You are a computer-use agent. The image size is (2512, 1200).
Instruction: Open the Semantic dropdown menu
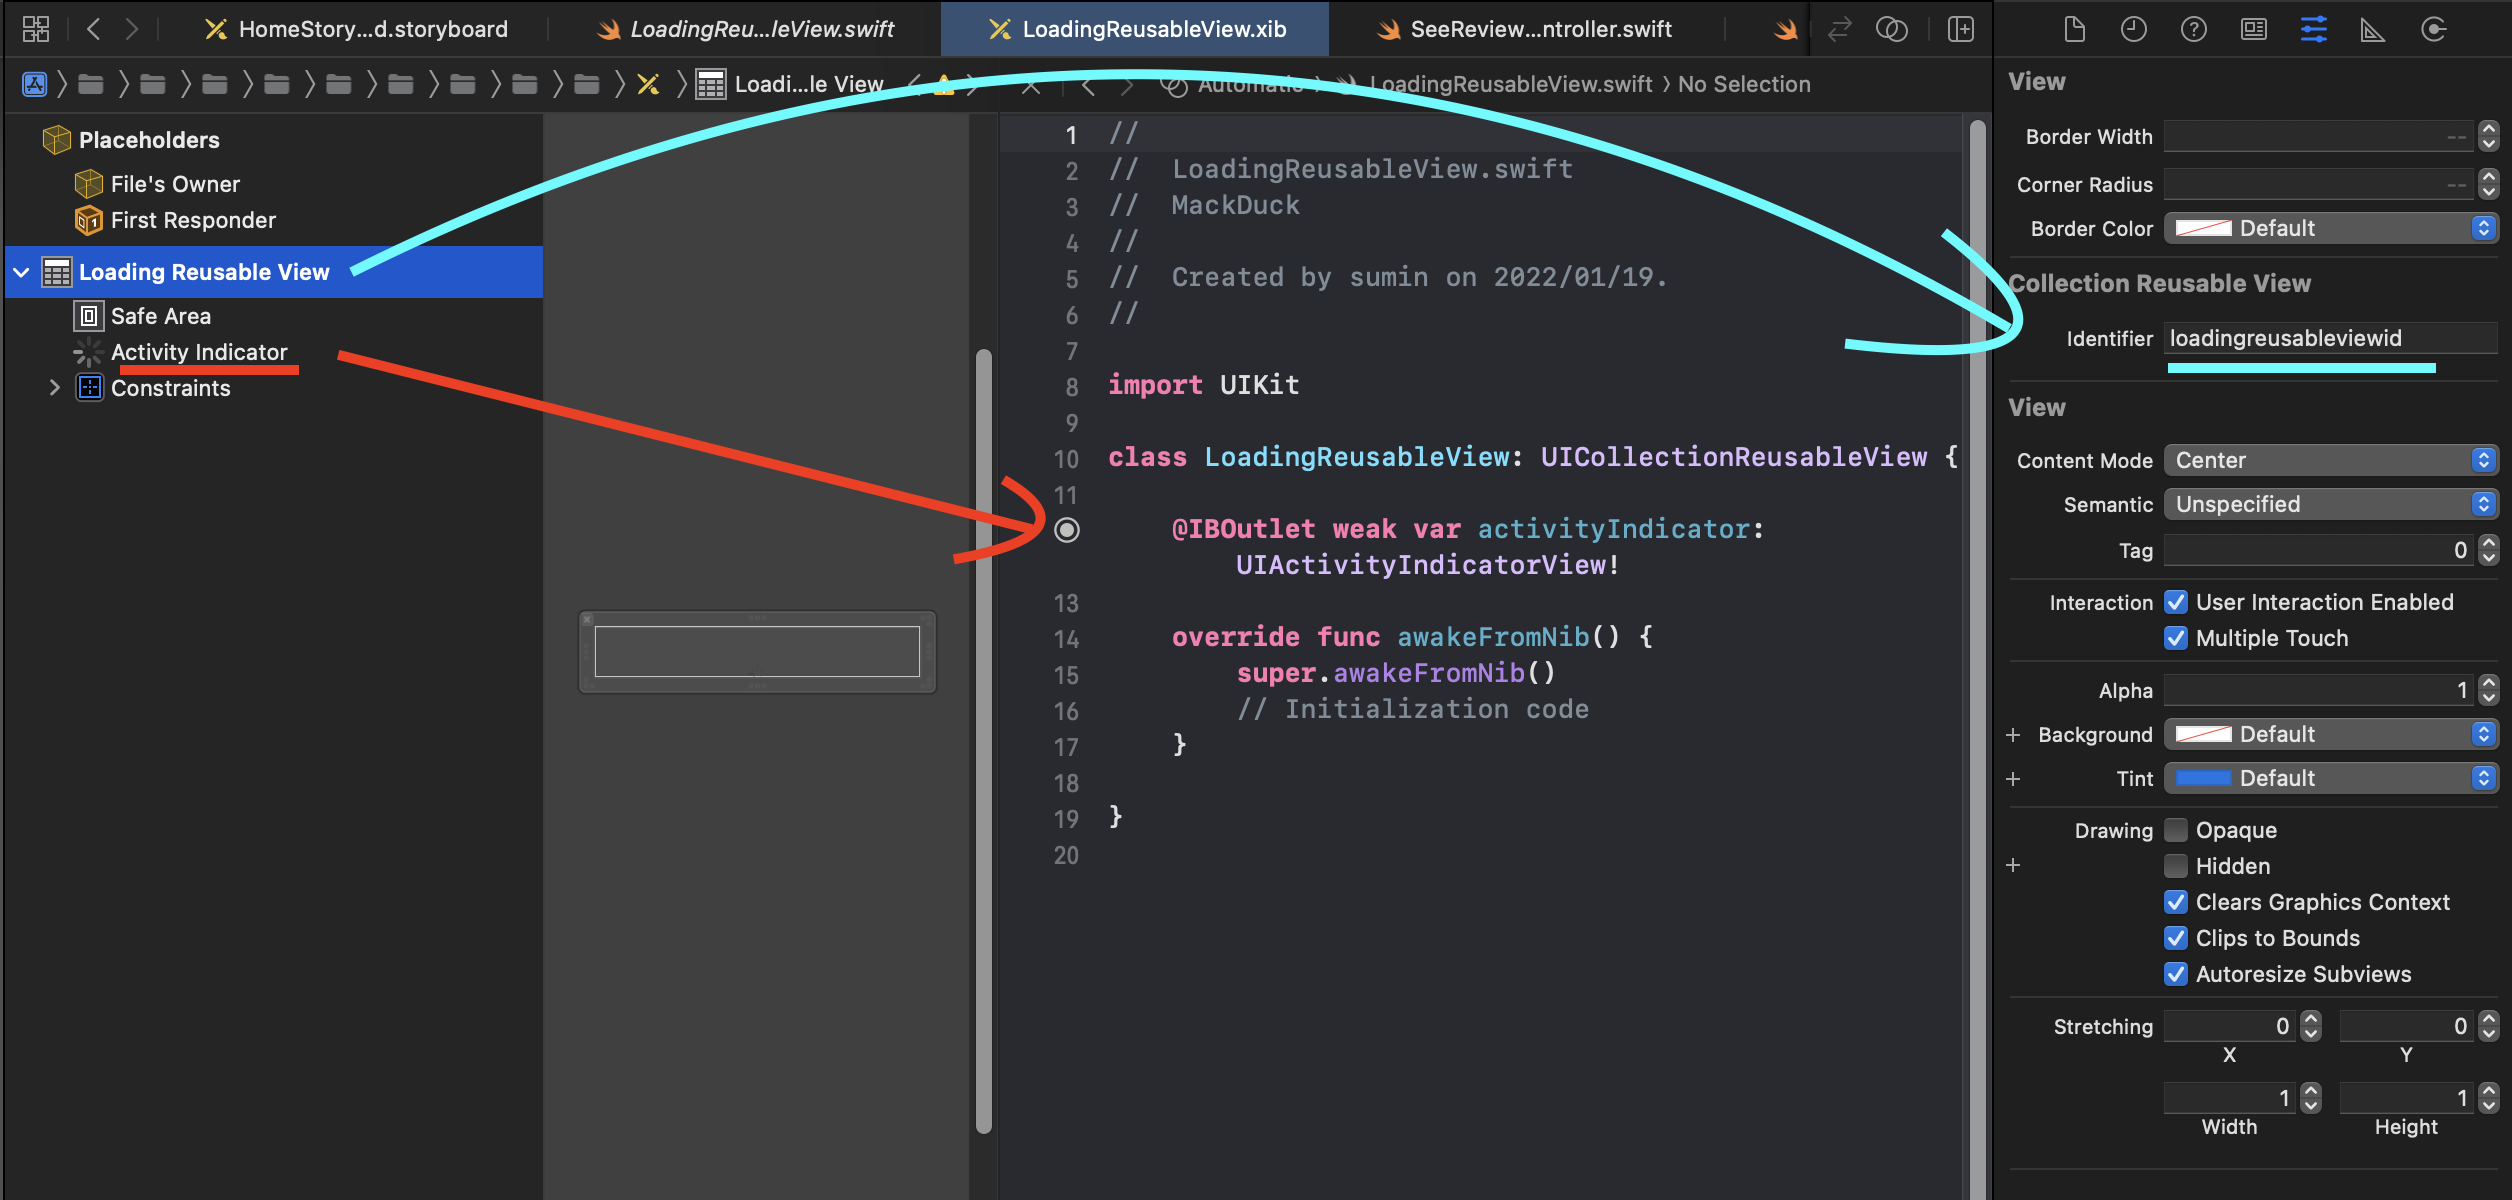(2330, 504)
